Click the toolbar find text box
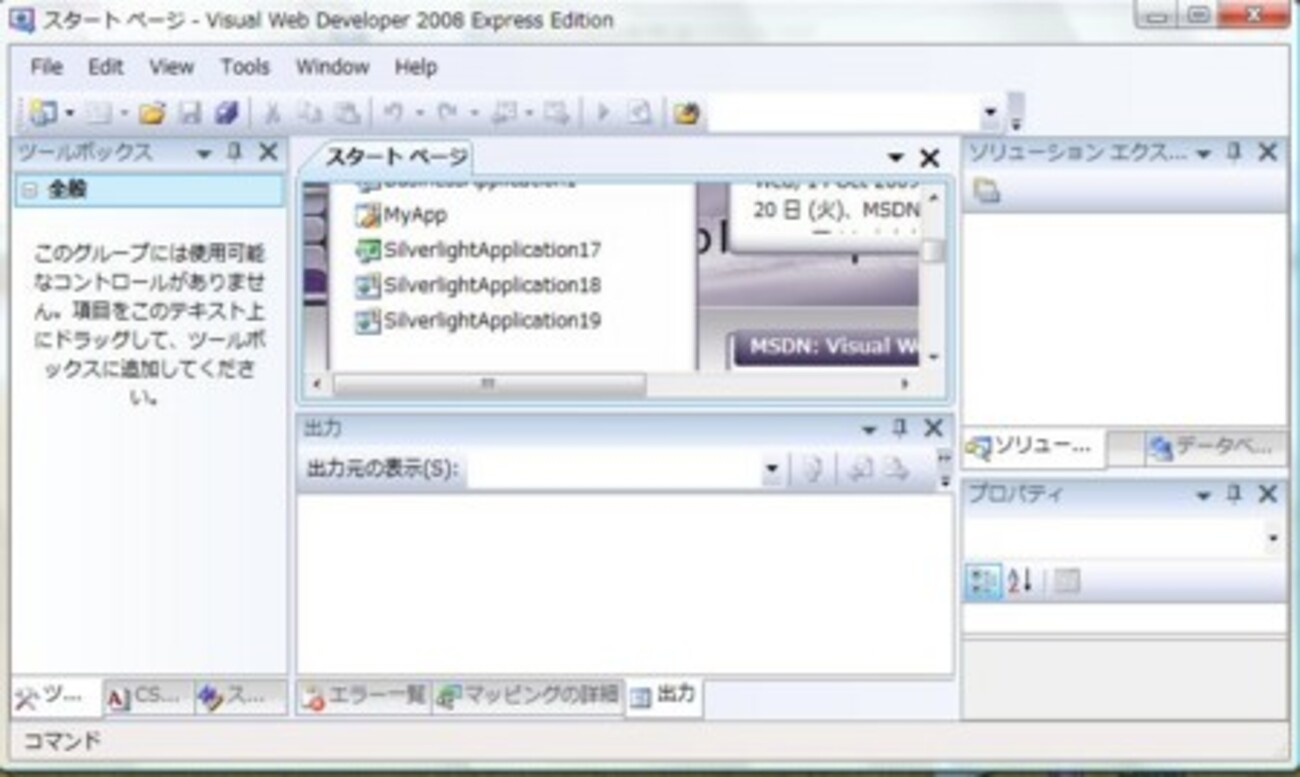 [x=844, y=114]
